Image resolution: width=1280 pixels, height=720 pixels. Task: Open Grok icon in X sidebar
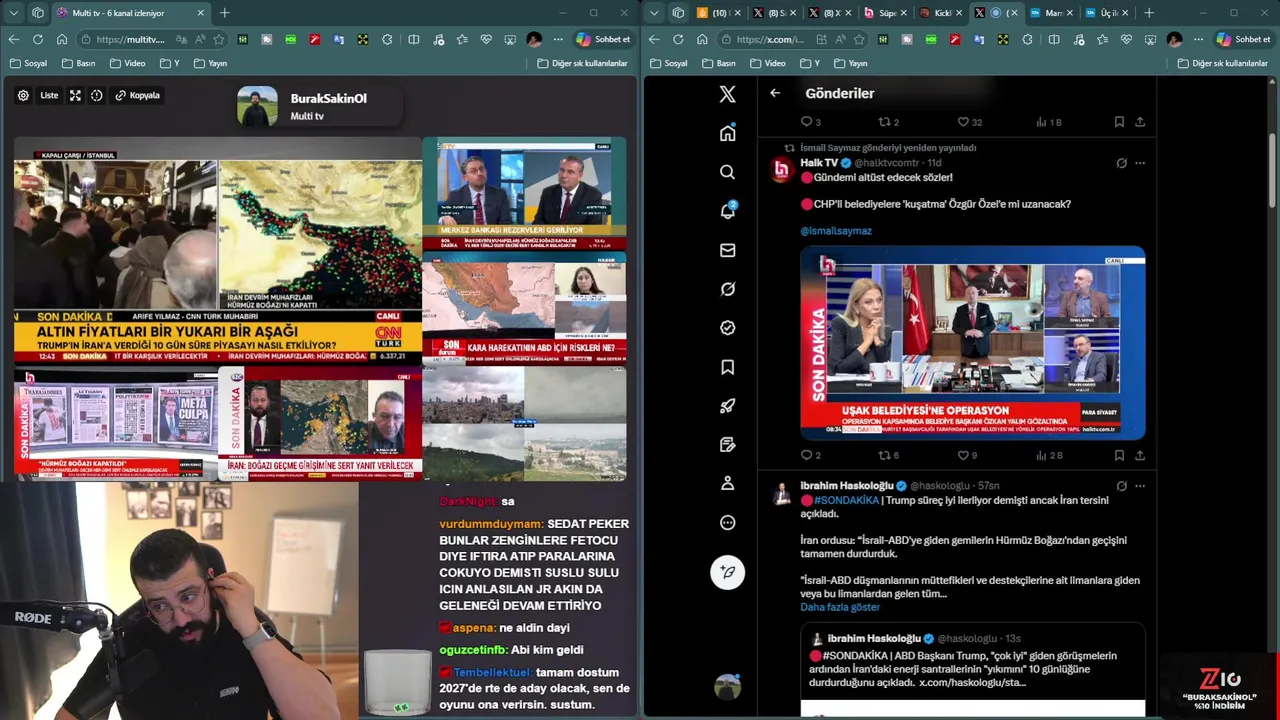tap(728, 289)
